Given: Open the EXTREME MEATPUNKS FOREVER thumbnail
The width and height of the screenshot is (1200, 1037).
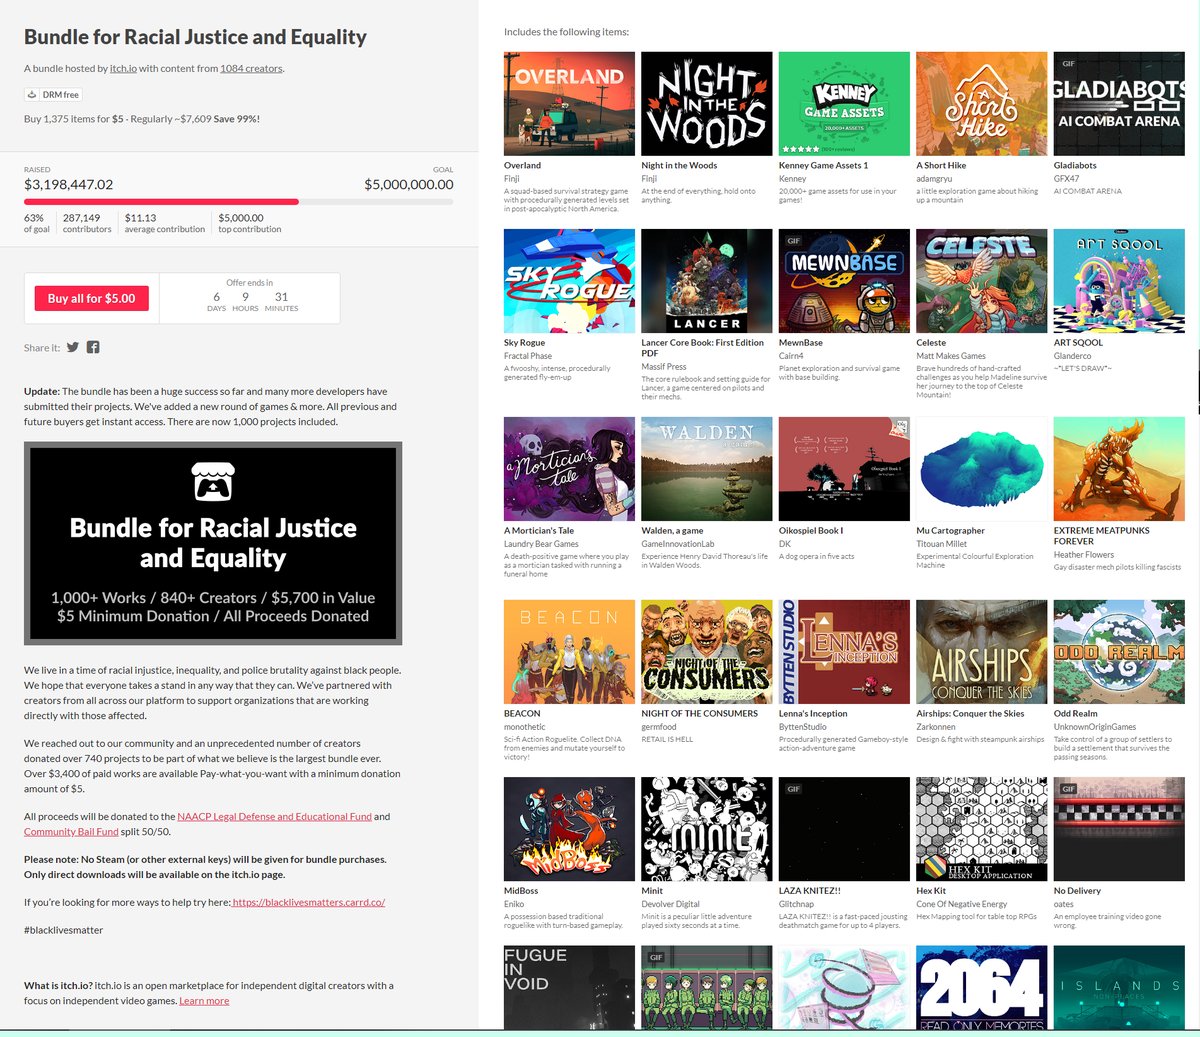Looking at the screenshot, I should click(x=1119, y=469).
